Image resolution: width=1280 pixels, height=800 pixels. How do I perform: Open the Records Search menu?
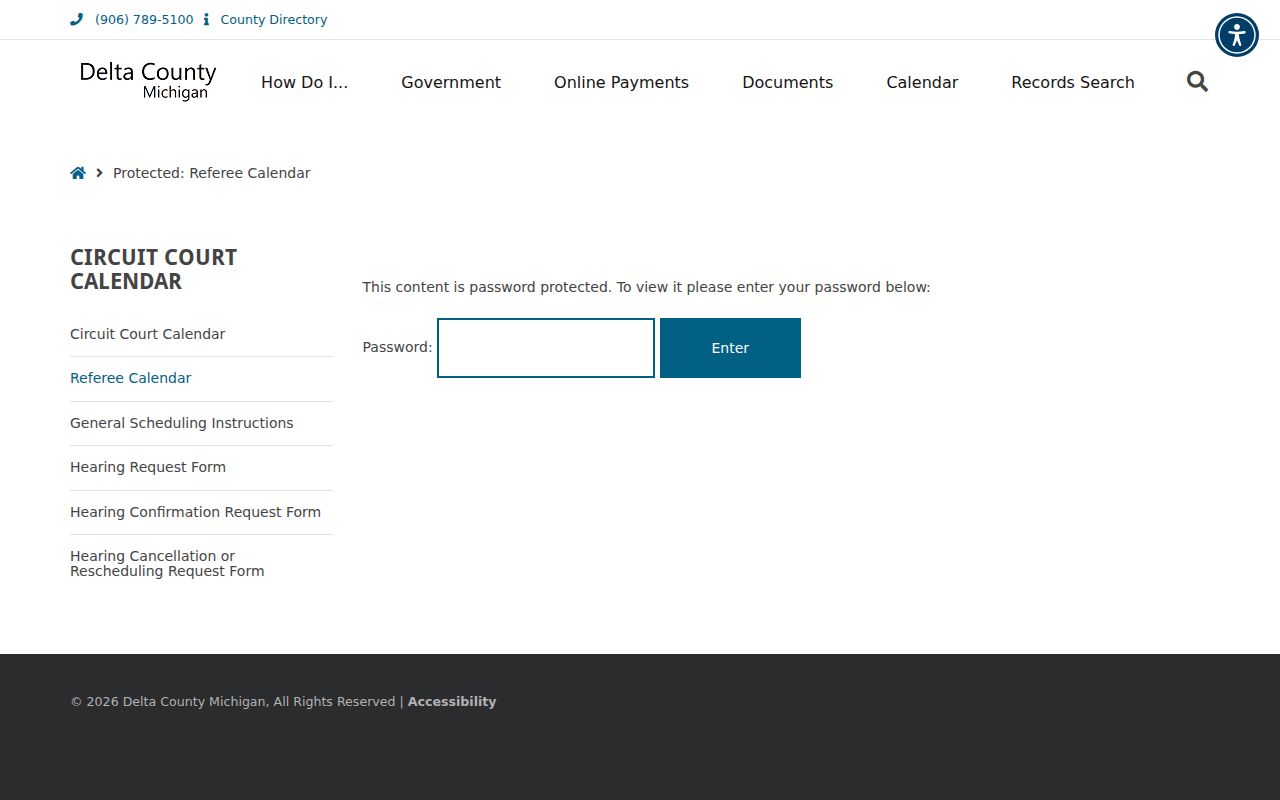pos(1073,82)
